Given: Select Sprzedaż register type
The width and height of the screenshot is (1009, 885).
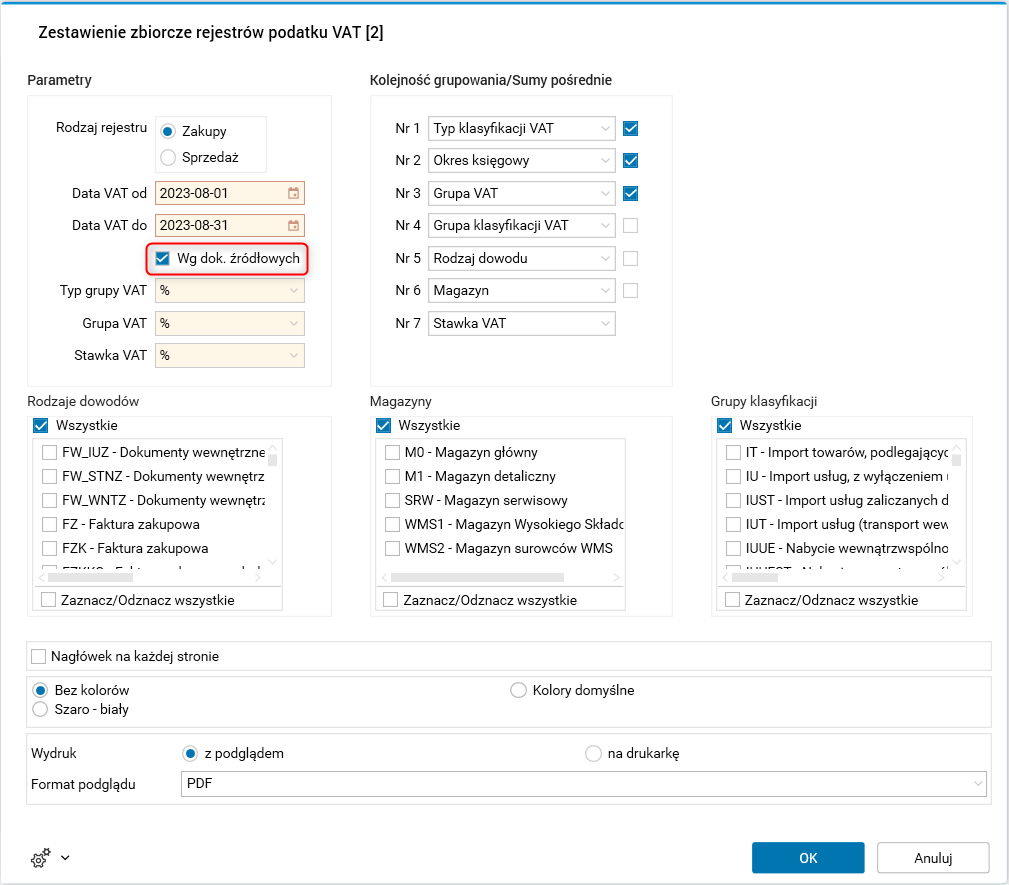Looking at the screenshot, I should click(168, 157).
